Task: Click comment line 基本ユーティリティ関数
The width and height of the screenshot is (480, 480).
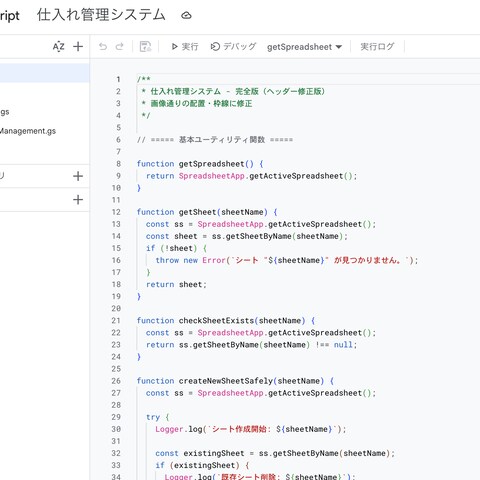Action: [215, 140]
